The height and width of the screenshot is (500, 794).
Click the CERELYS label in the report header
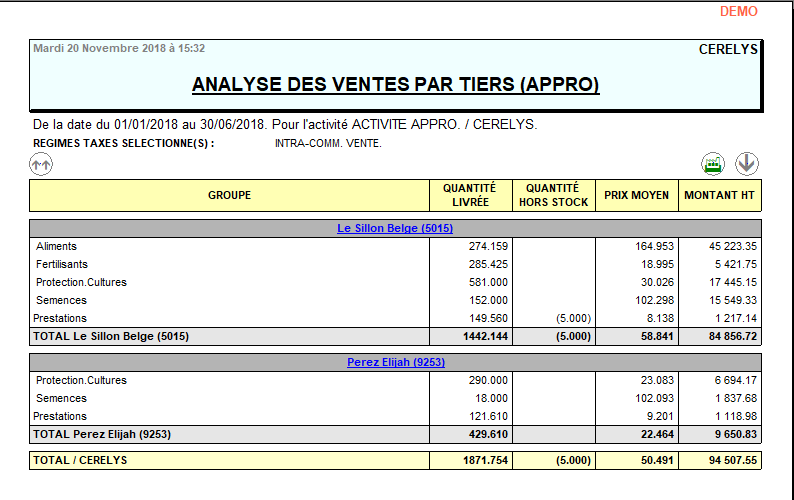click(727, 48)
